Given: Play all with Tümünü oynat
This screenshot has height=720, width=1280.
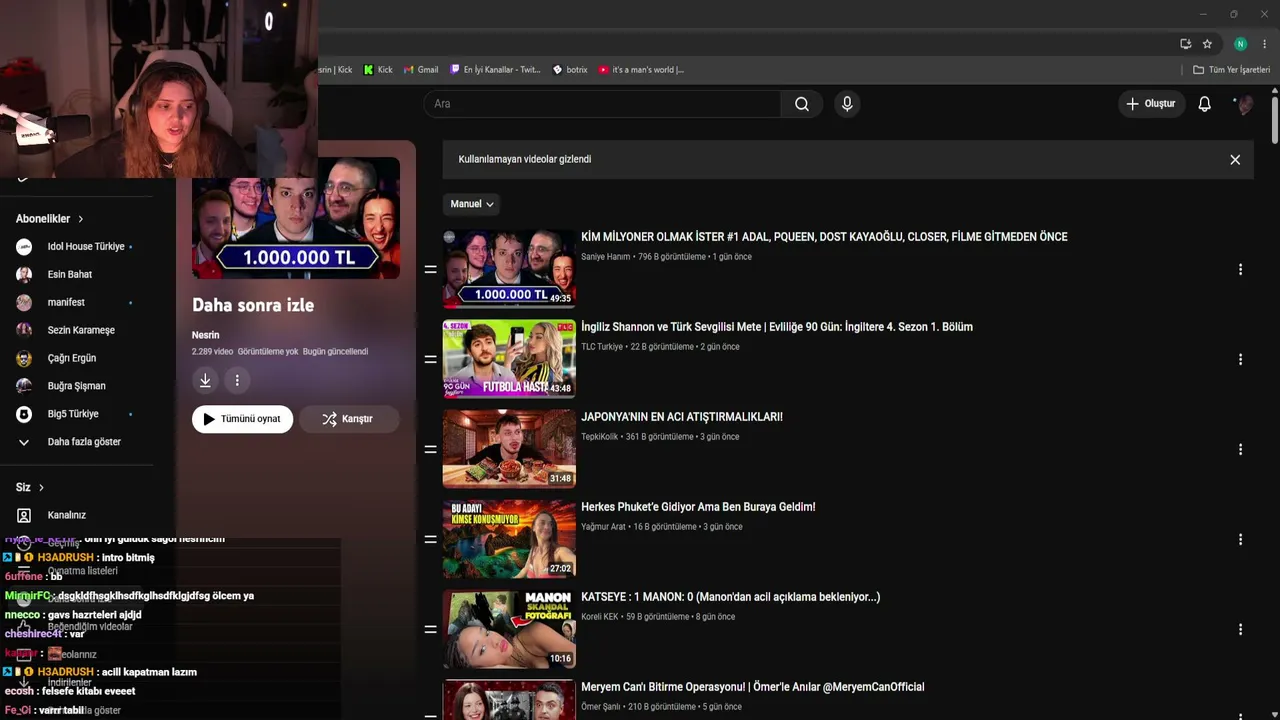Looking at the screenshot, I should click(x=242, y=419).
